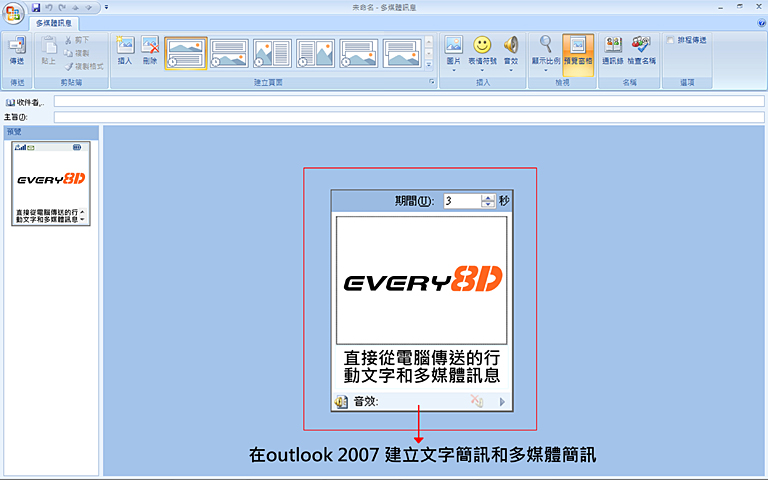Open the 圖片 (Picture) insert dropdown
This screenshot has width=768, height=480.
pyautogui.click(x=454, y=54)
